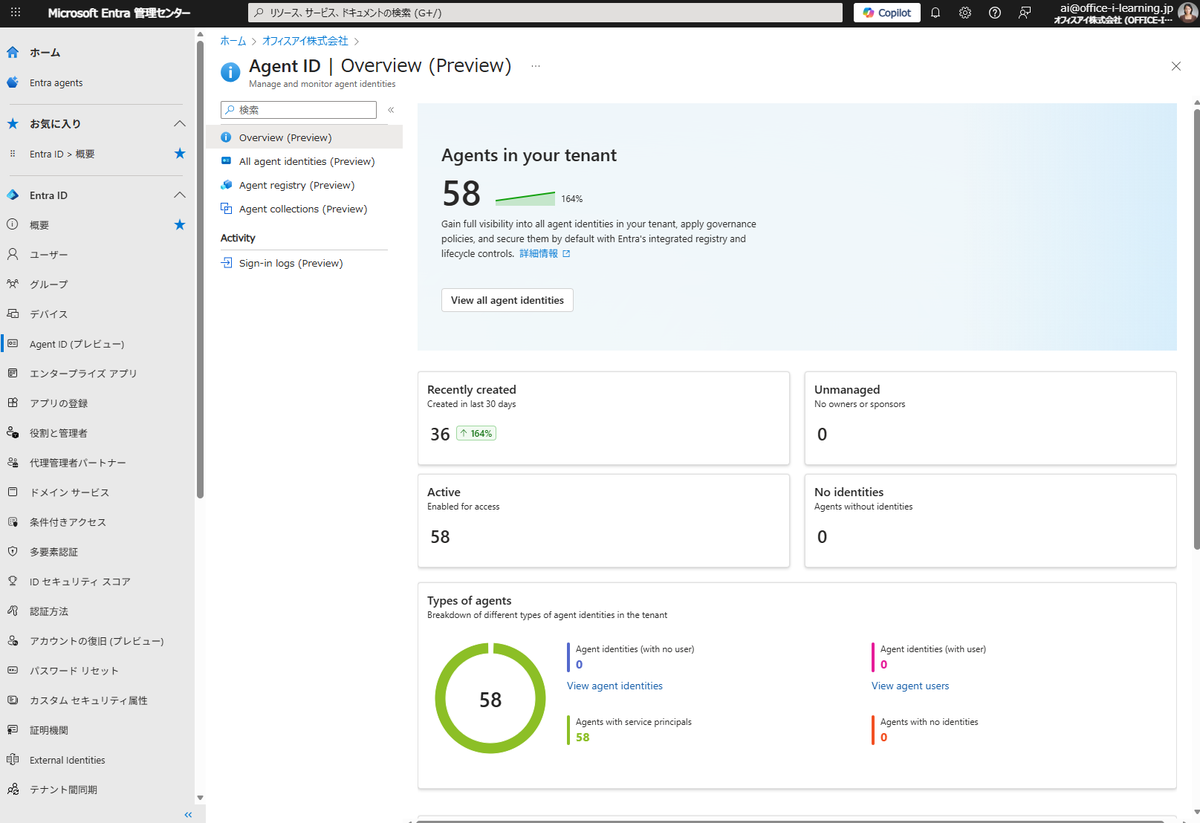The width and height of the screenshot is (1200, 823).
Task: Collapse the Entra ID section chevron
Action: (180, 195)
